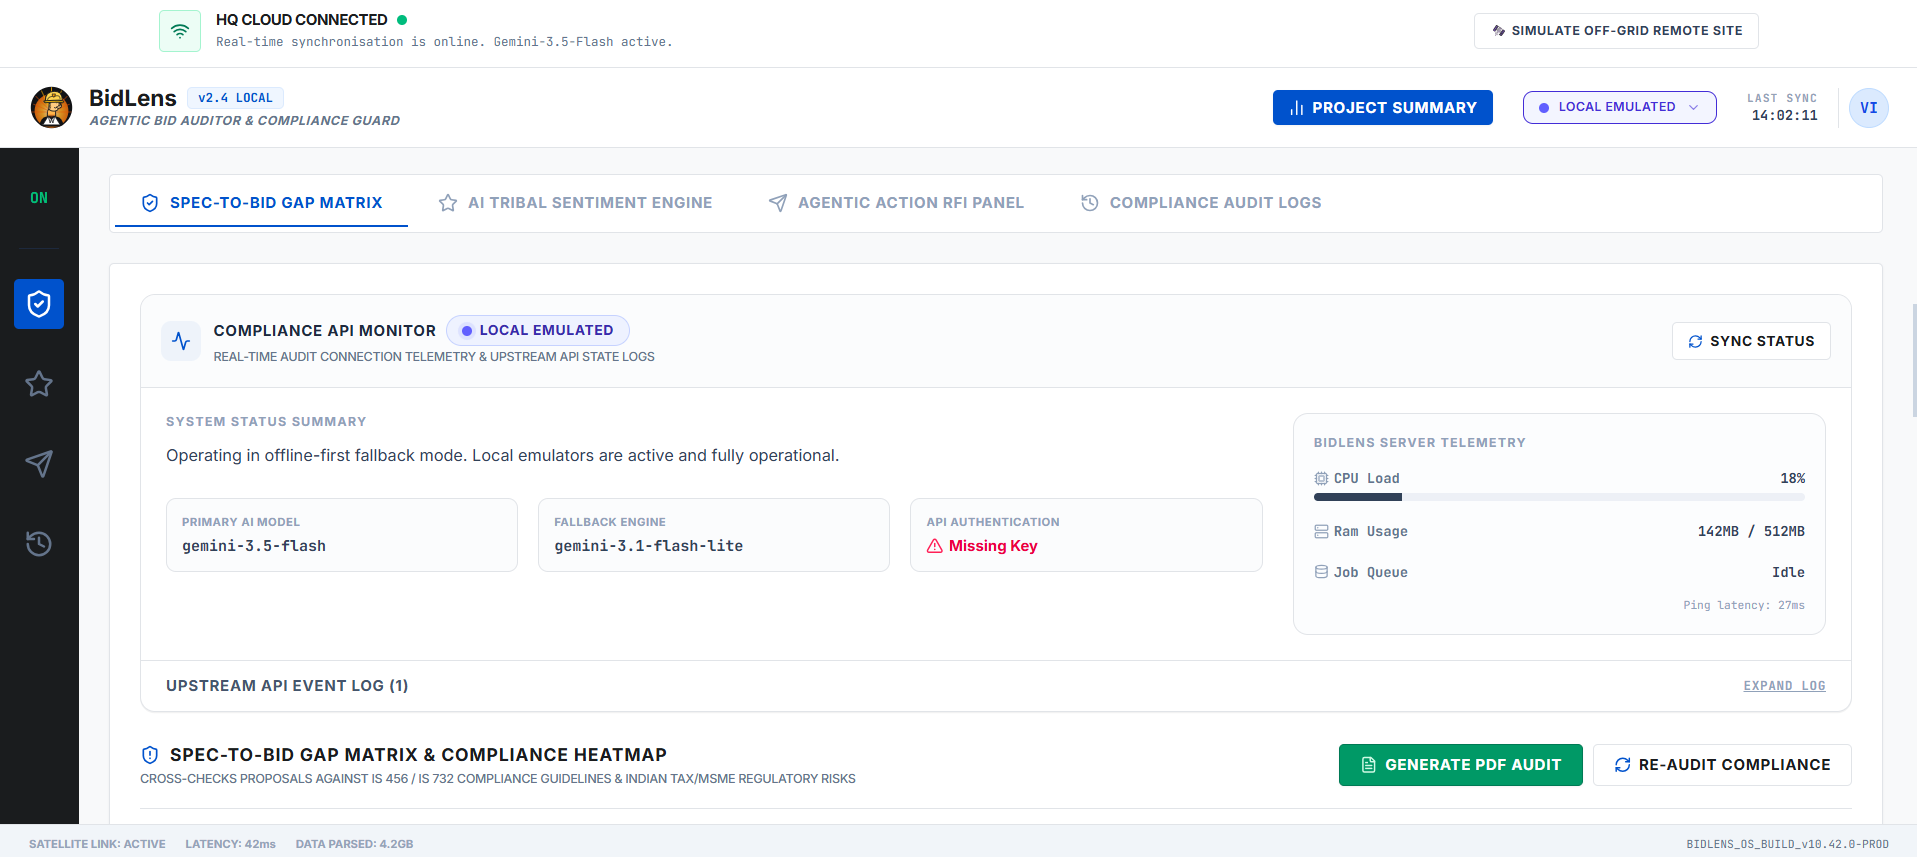Open the Project Summary

tap(1382, 108)
